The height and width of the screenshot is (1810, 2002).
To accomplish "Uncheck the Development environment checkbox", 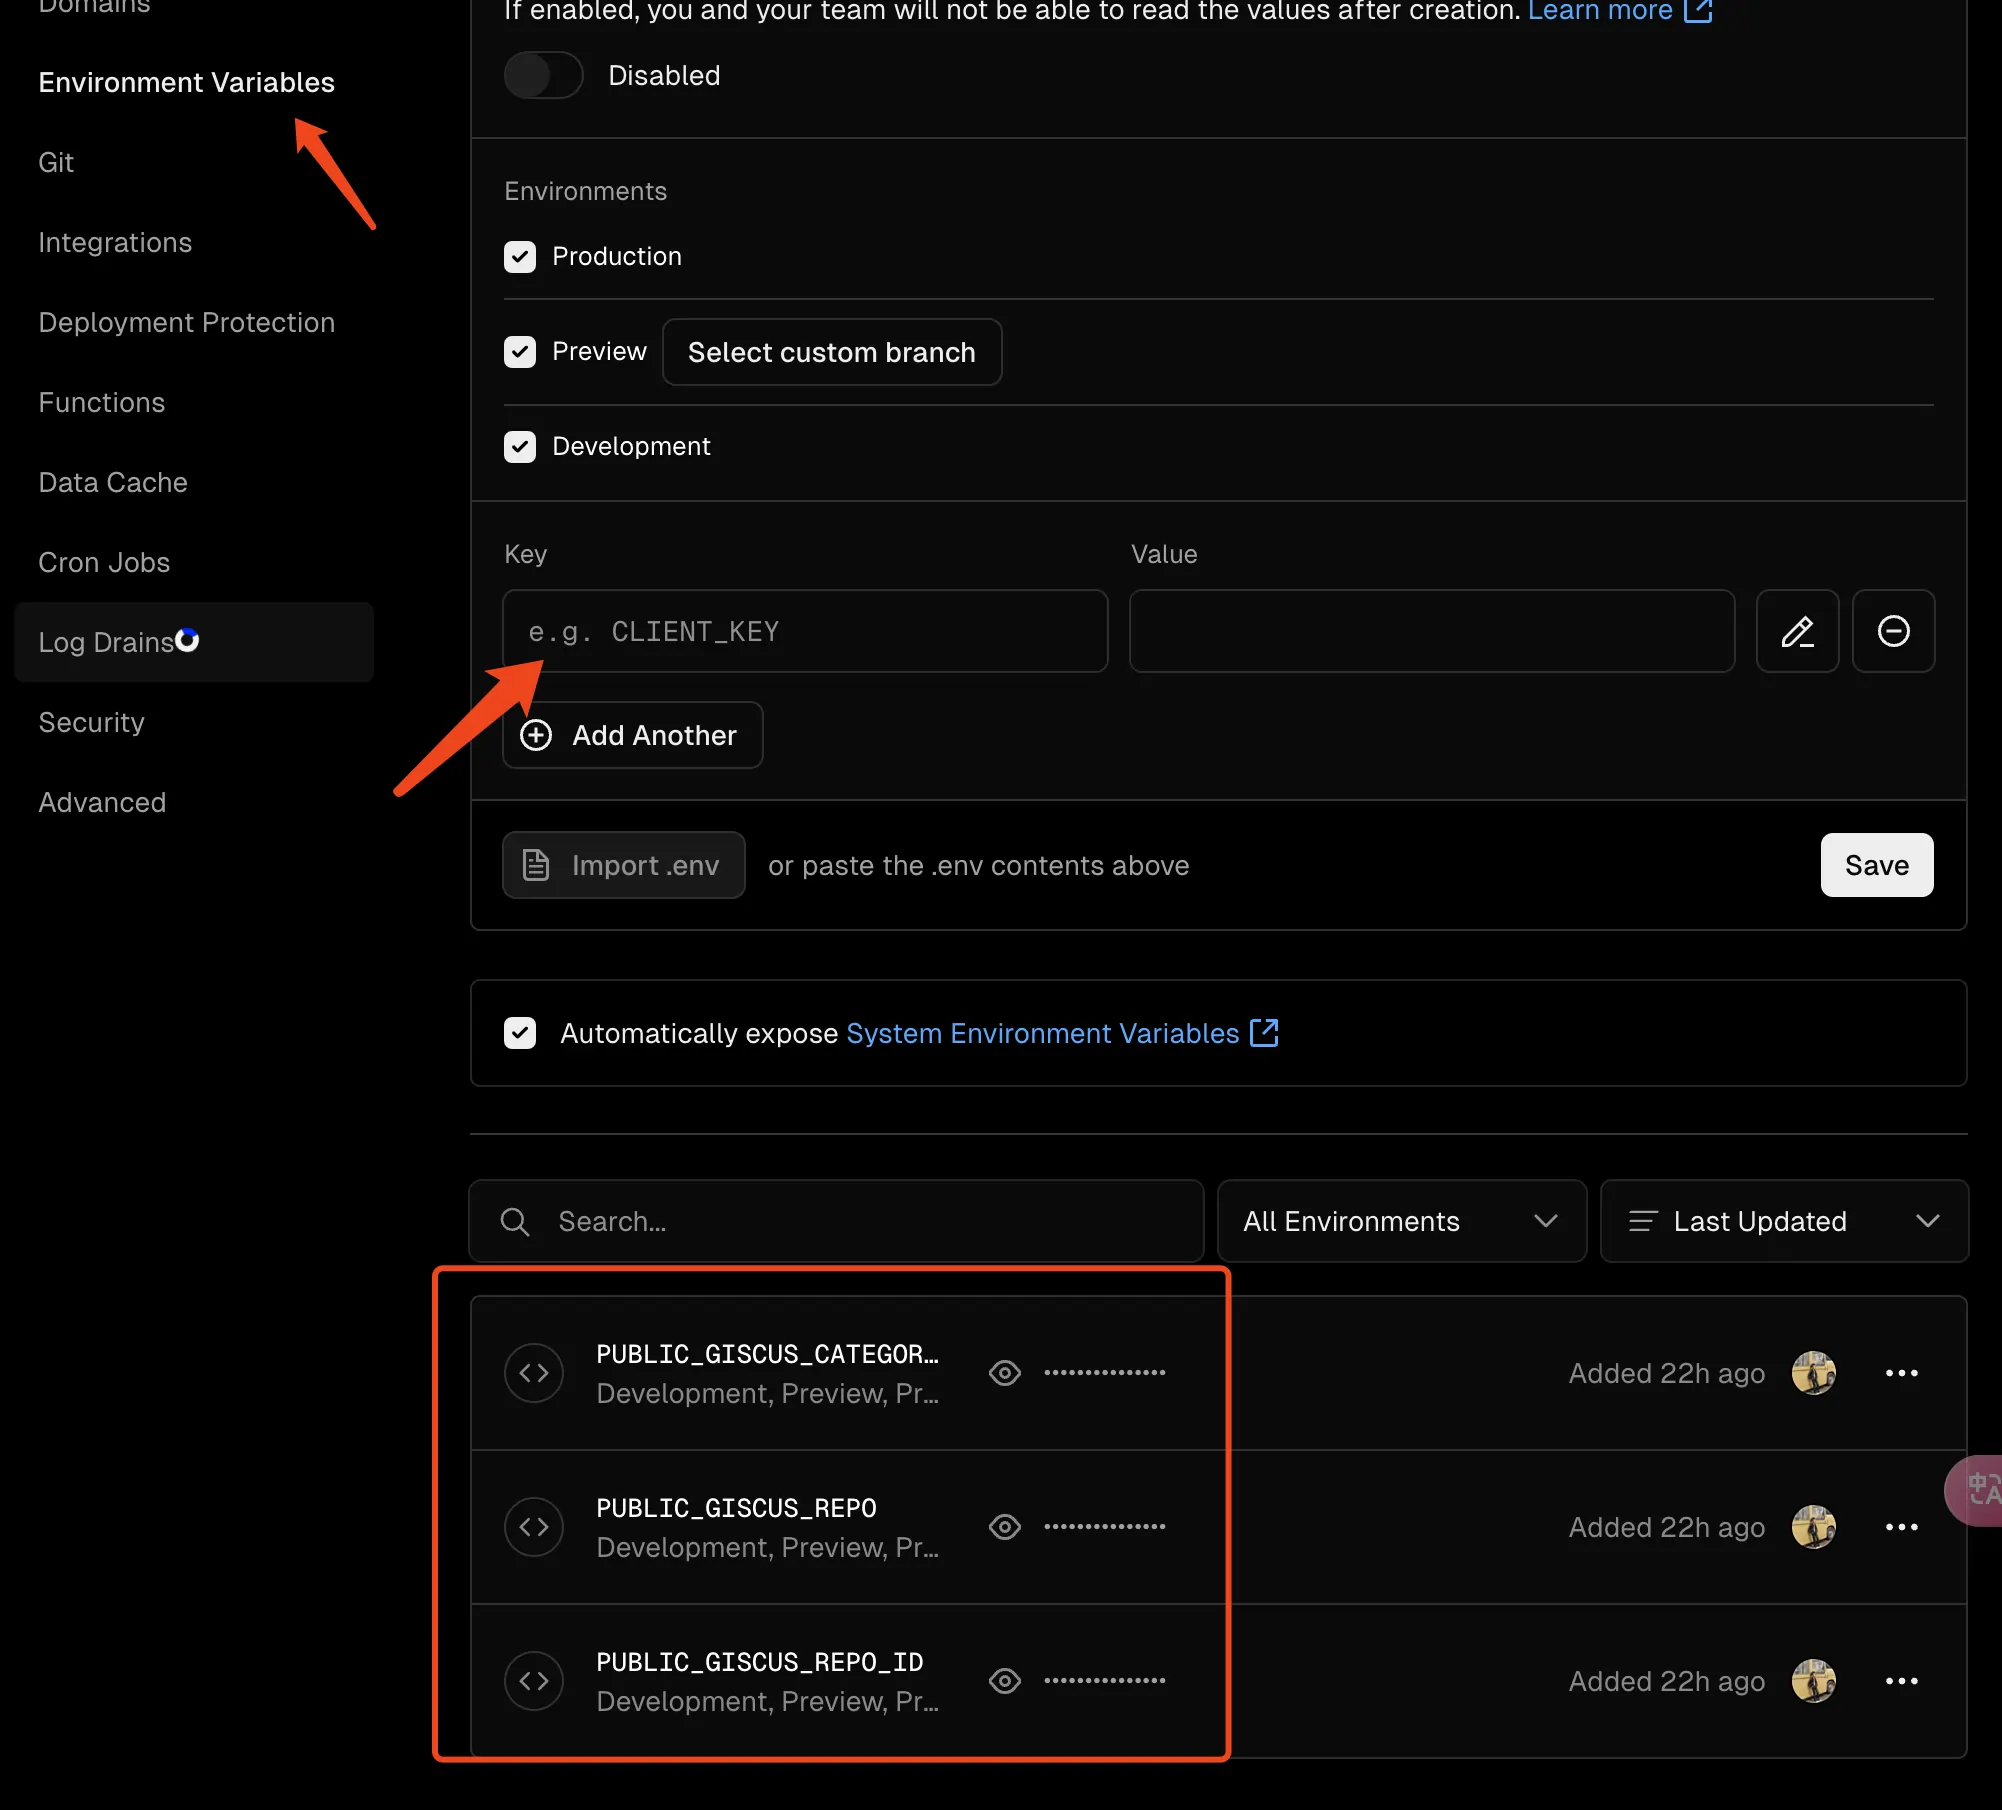I will (x=520, y=447).
